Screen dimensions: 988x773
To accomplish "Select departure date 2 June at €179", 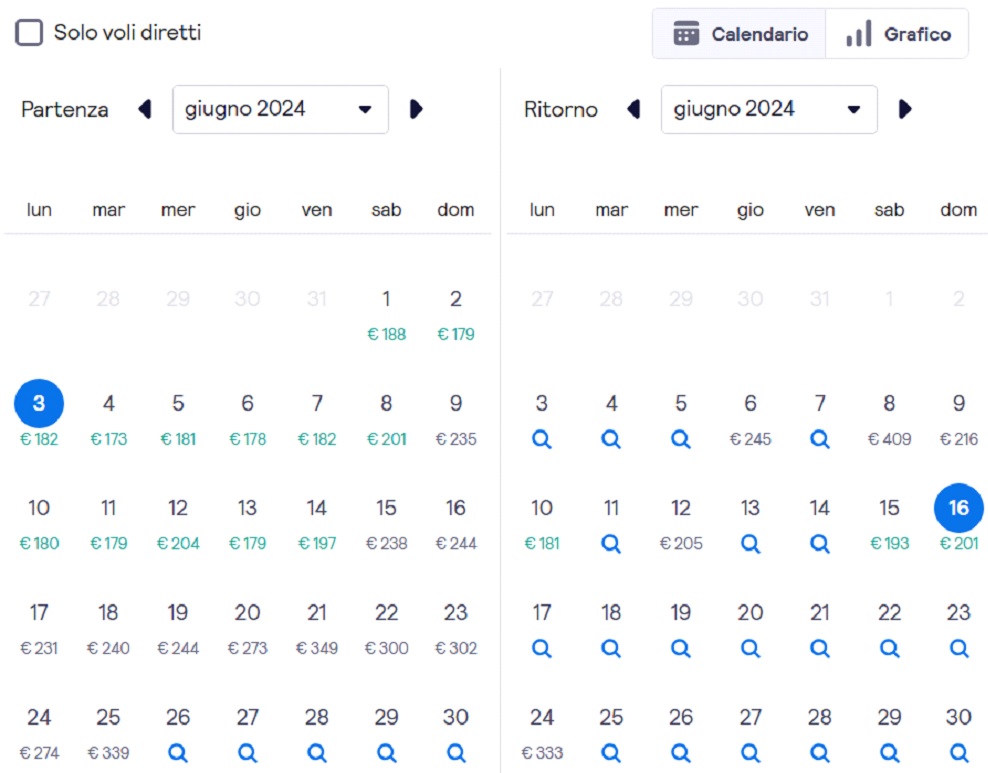I will 456,315.
